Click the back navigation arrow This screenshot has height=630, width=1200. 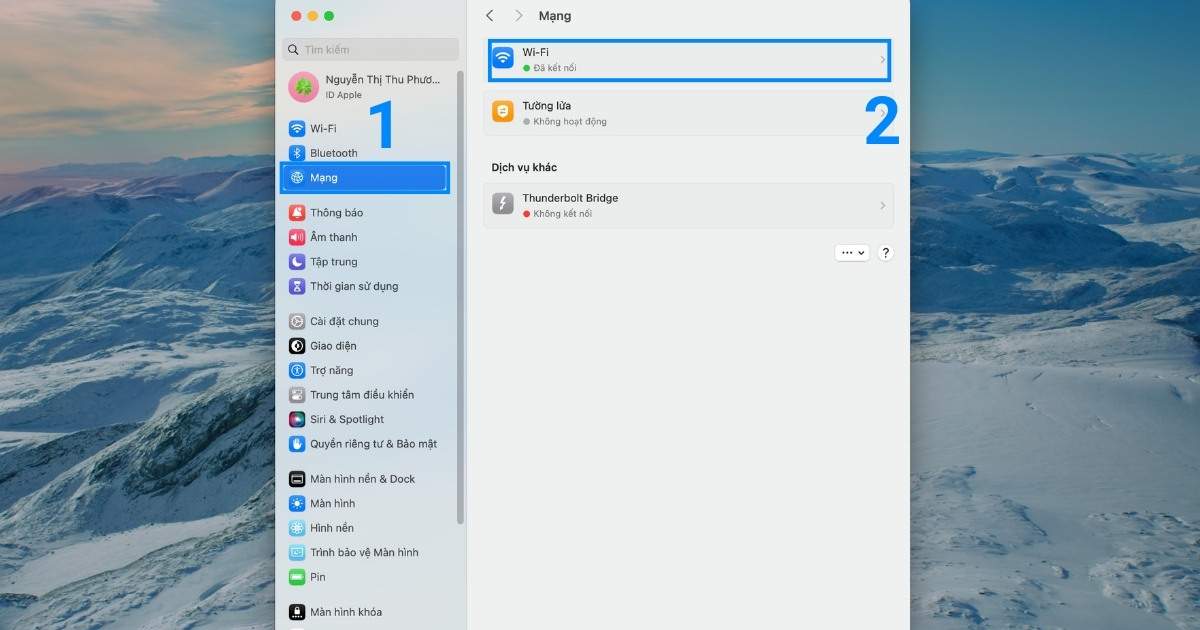point(490,16)
